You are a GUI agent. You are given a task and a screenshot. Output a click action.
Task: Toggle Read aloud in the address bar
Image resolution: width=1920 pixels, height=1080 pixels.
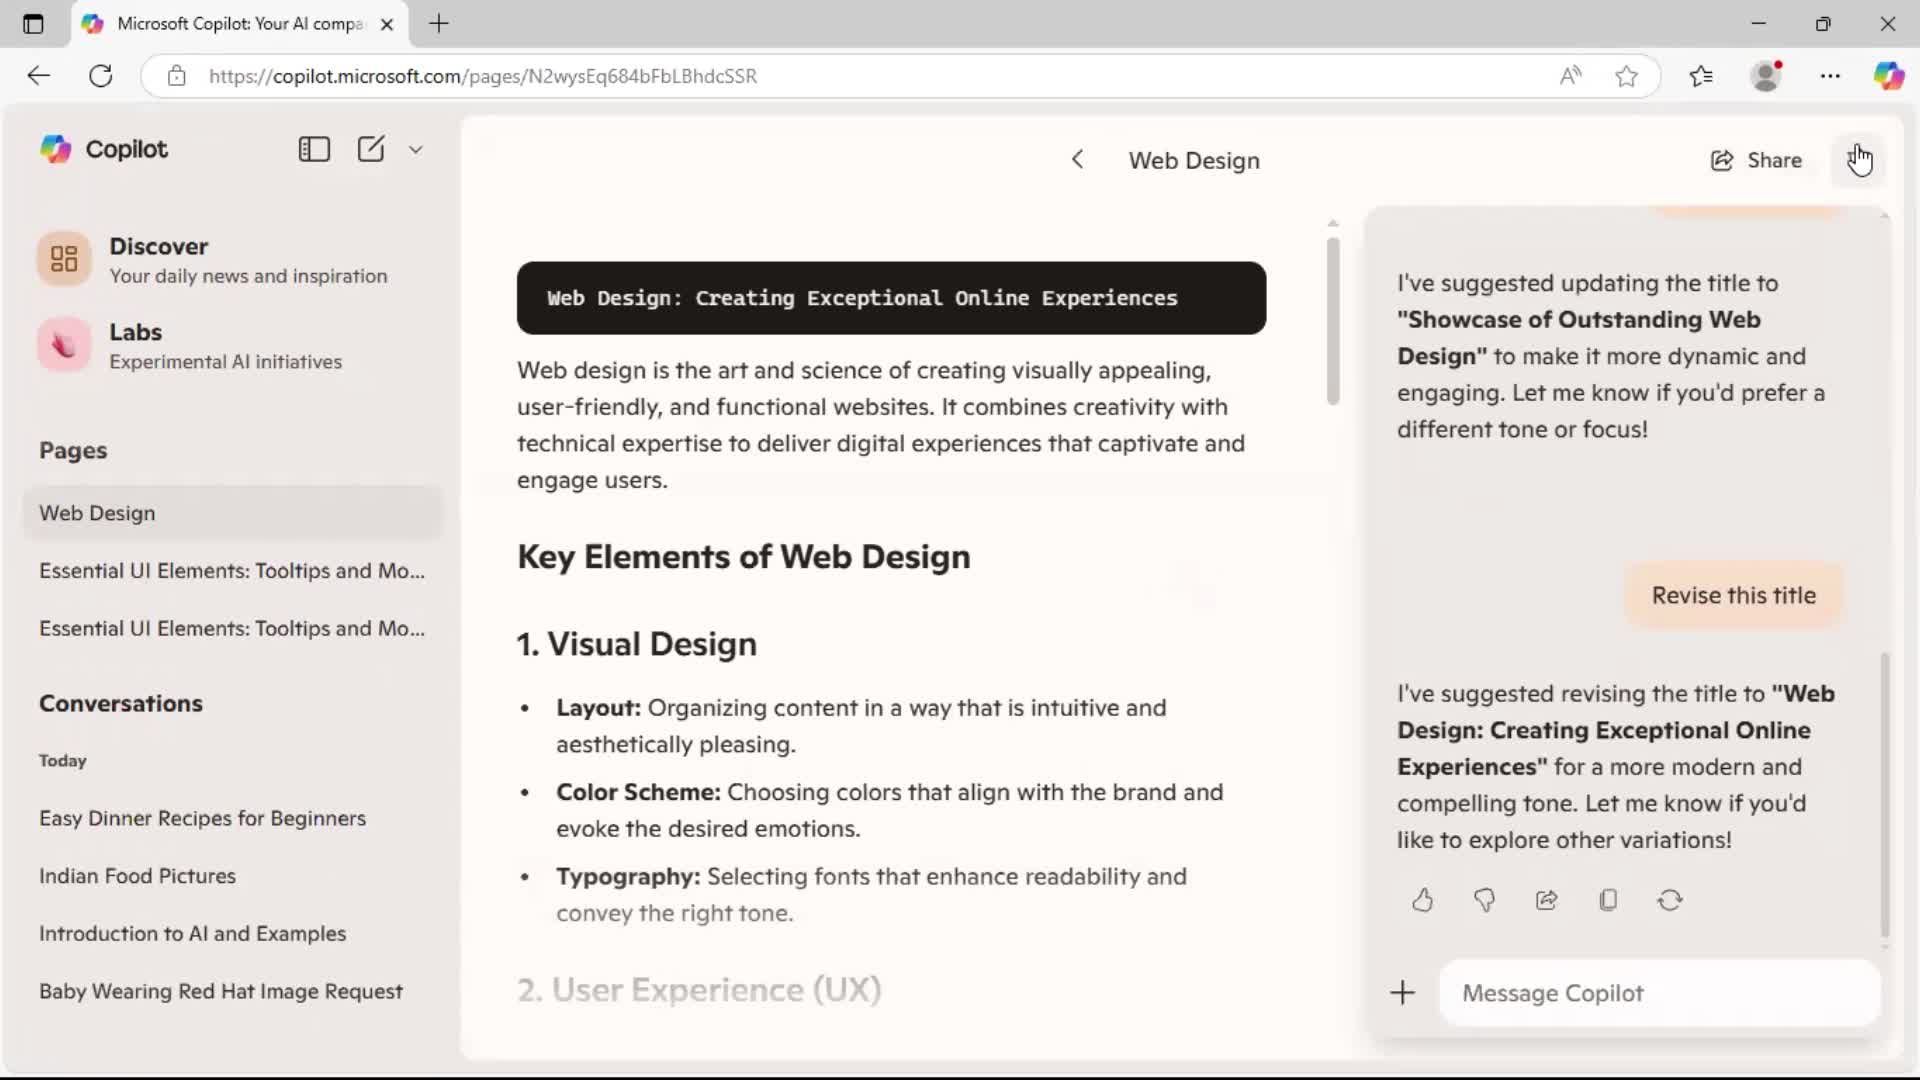1570,76
